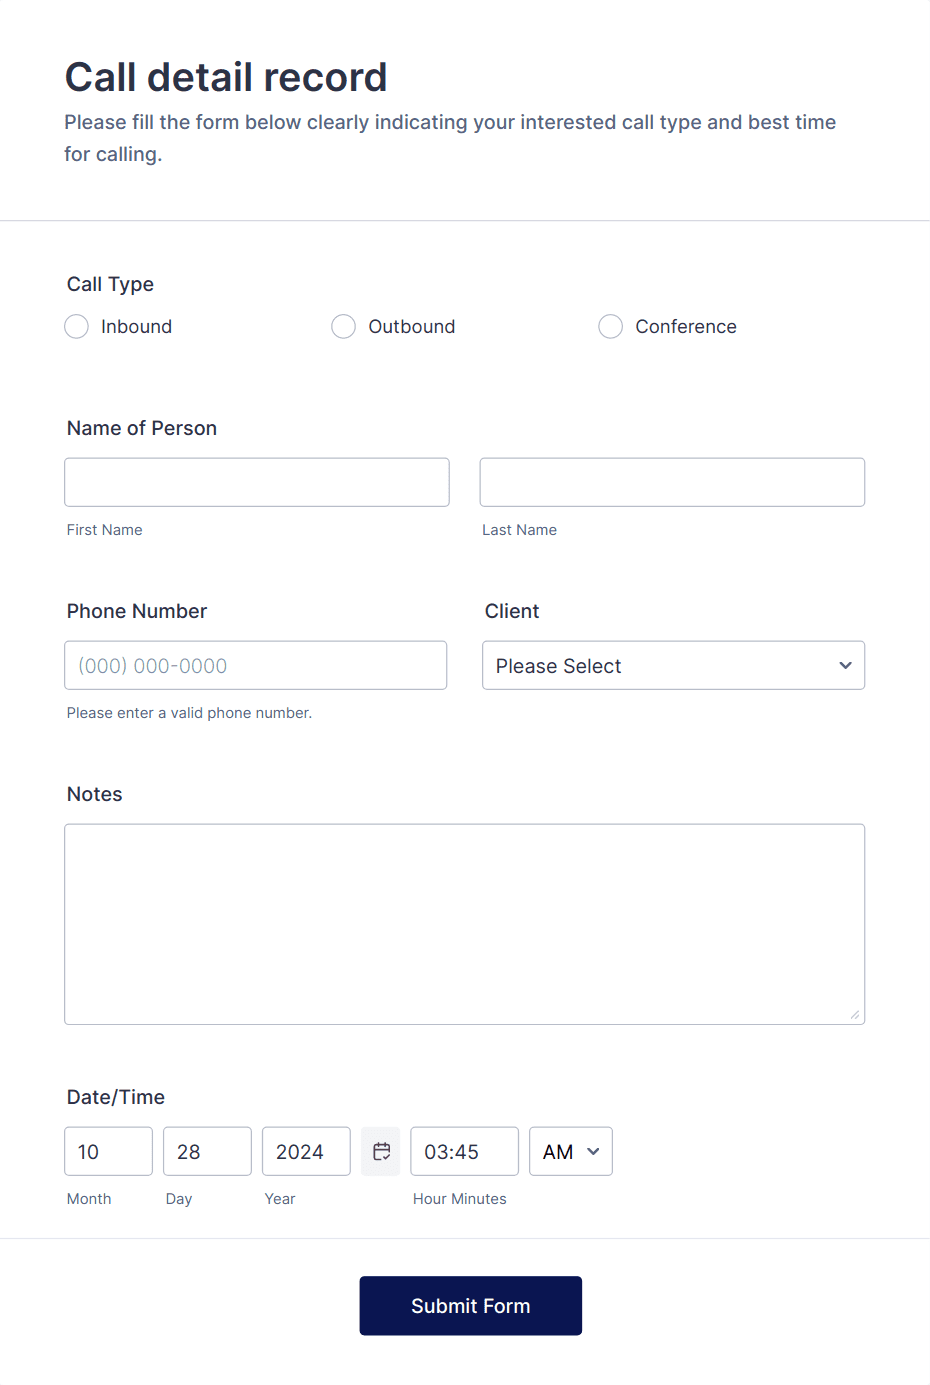The width and height of the screenshot is (930, 1385).
Task: Open the Client 'Please Select' dropdown
Action: coord(673,665)
